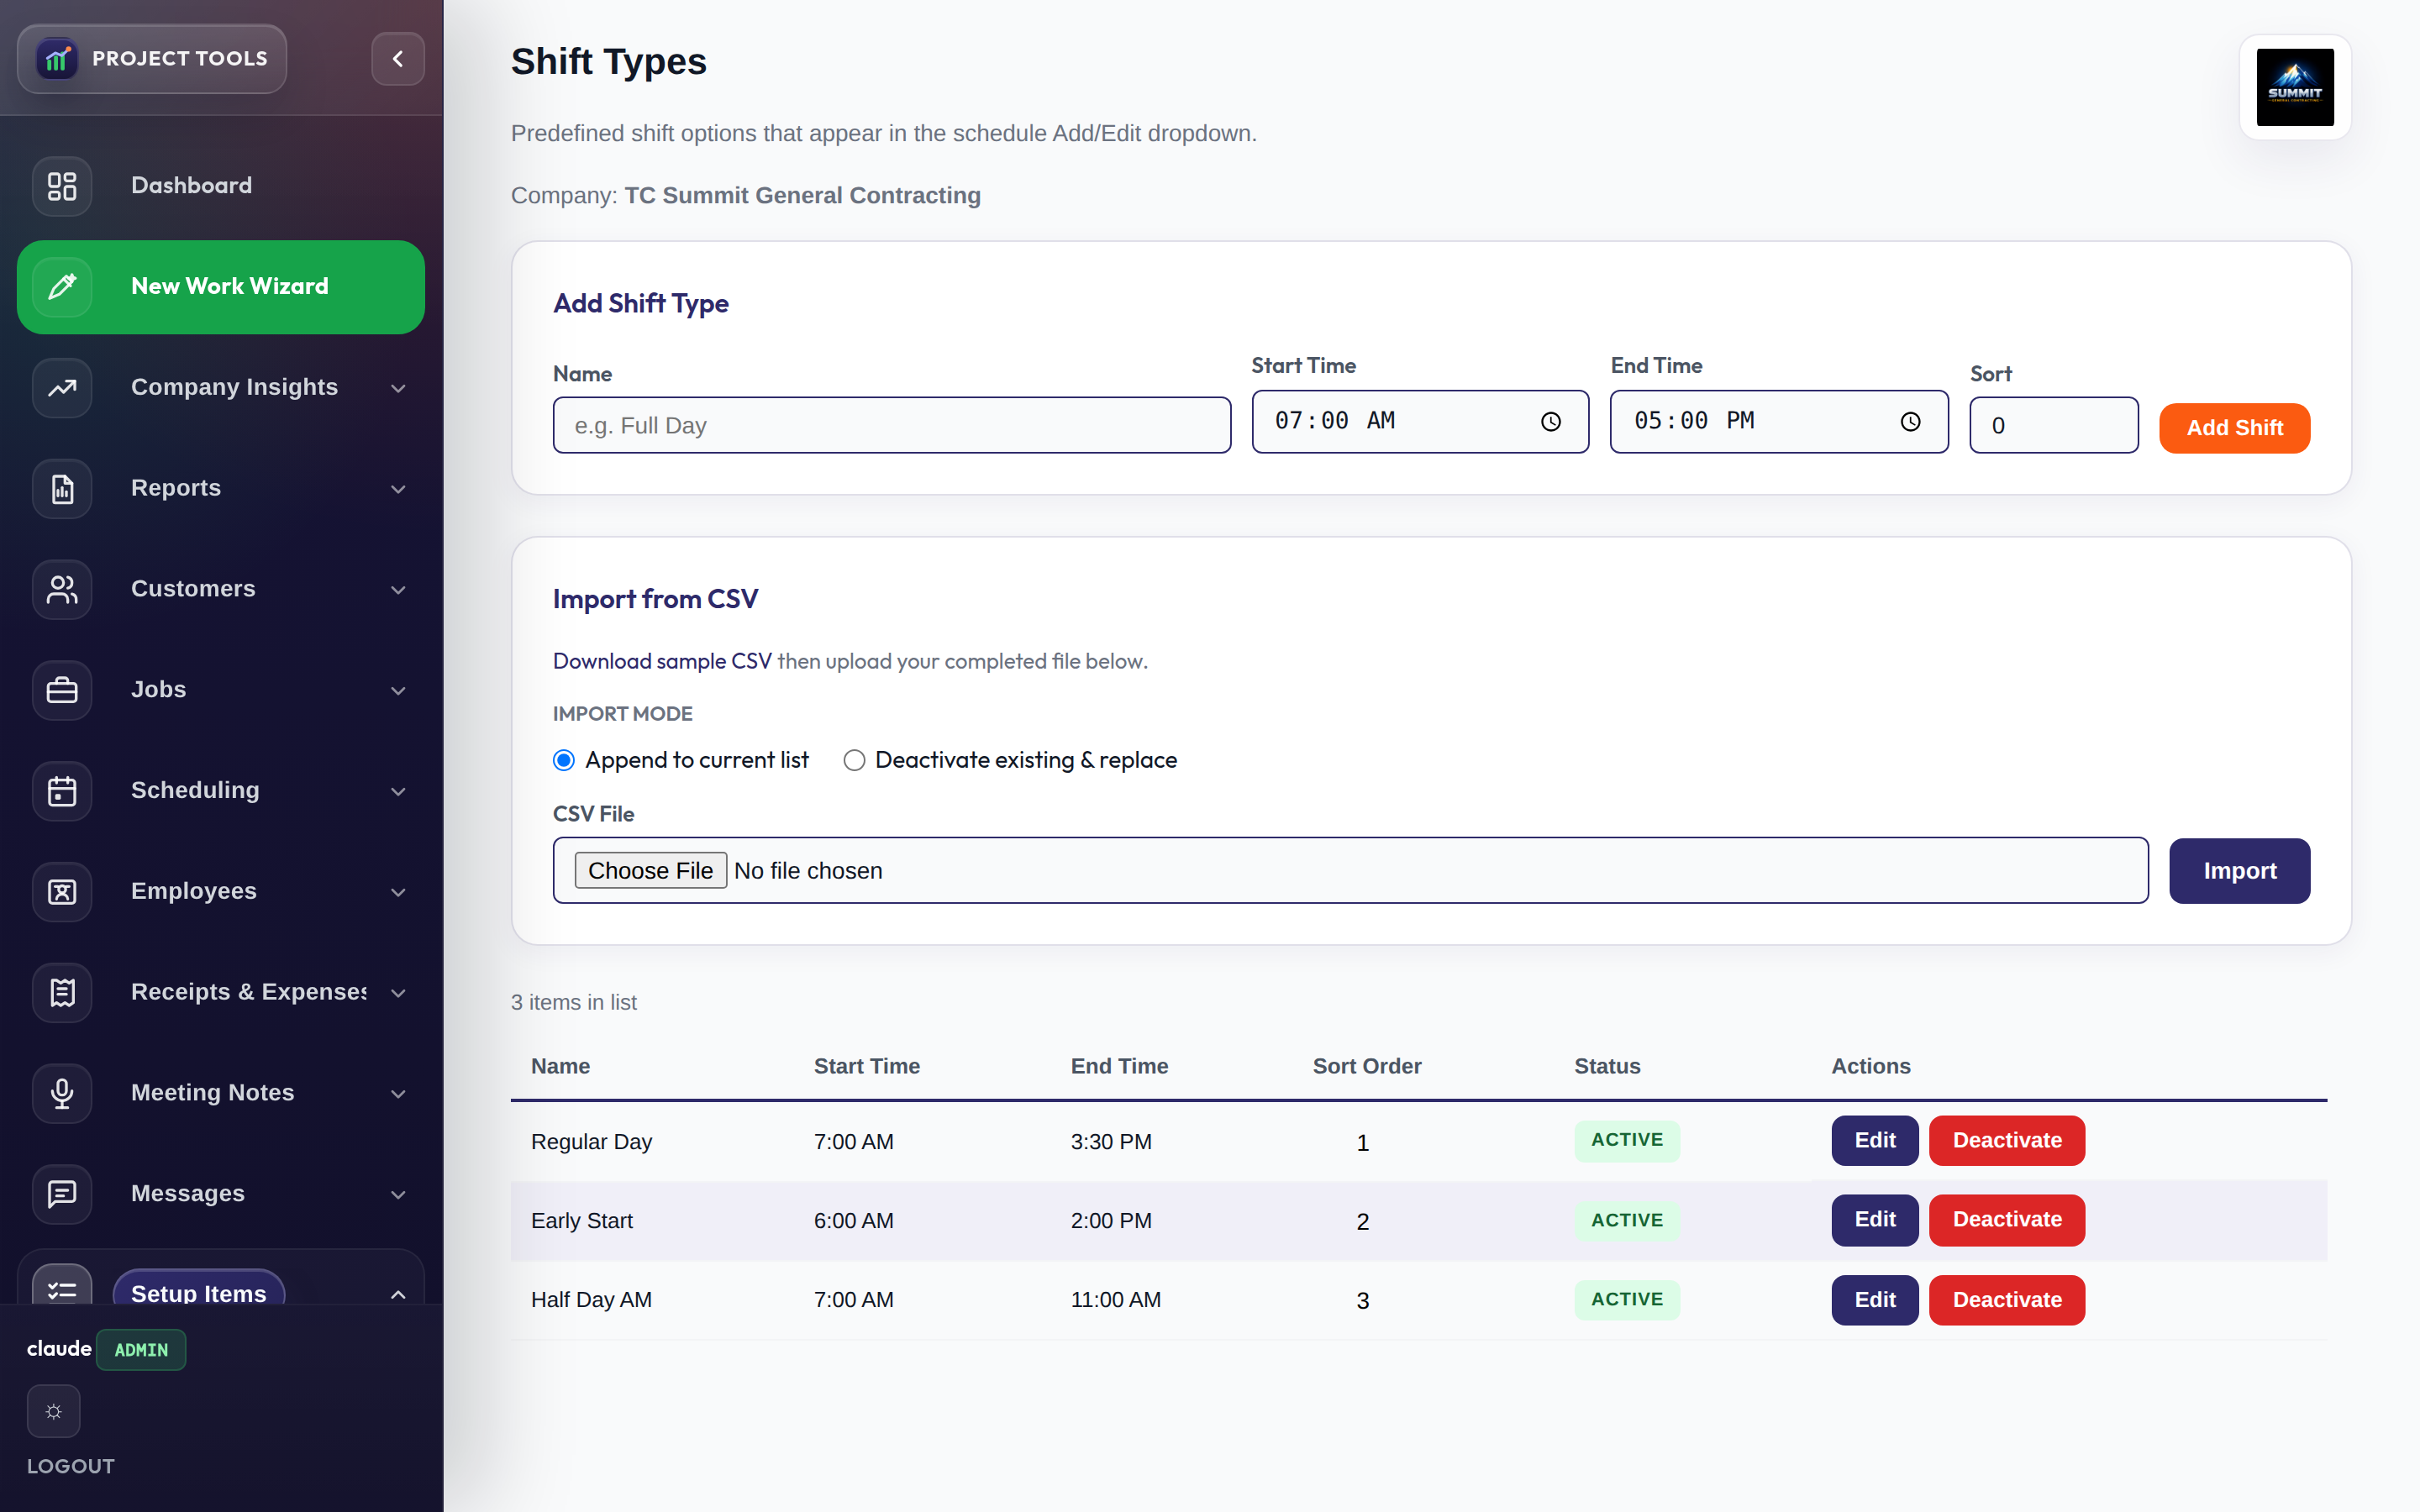Click the Sort Order column header
The width and height of the screenshot is (2420, 1512).
pyautogui.click(x=1367, y=1066)
